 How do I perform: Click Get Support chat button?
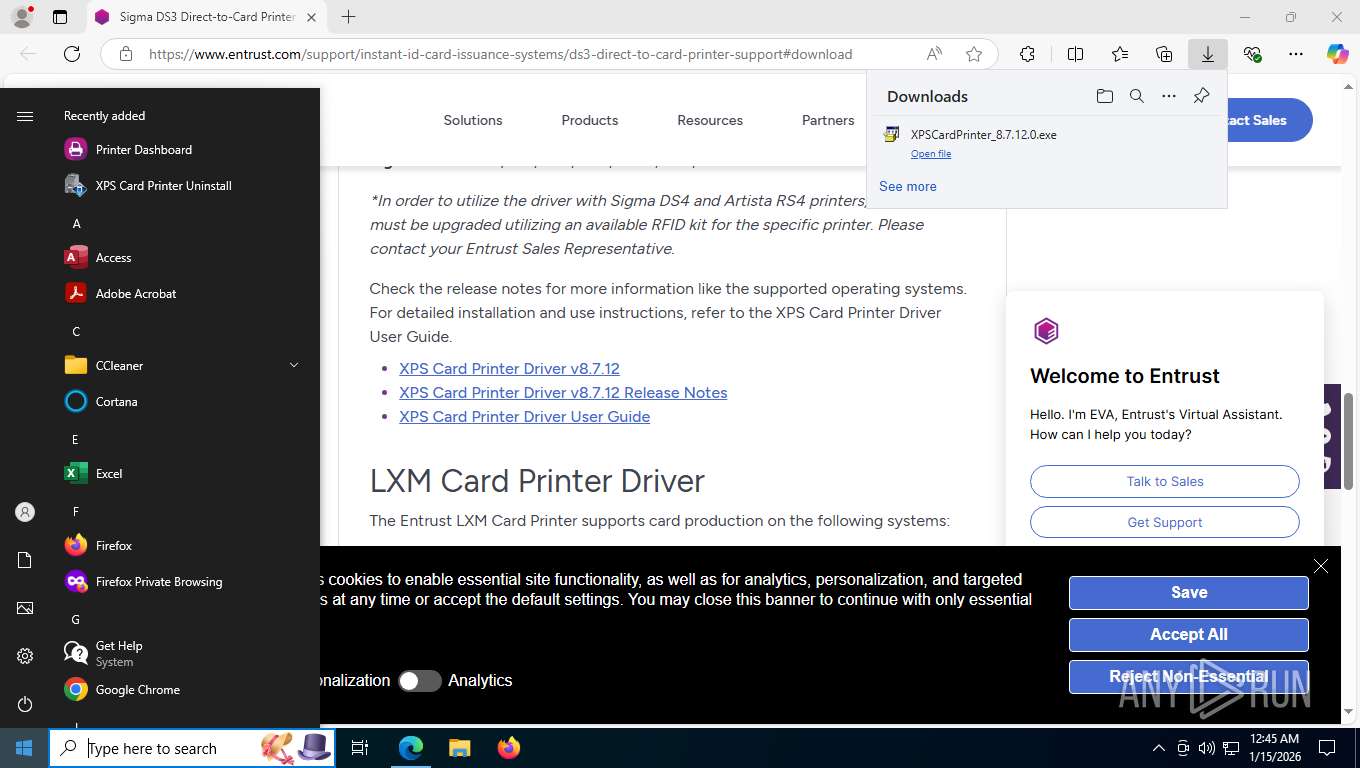point(1165,522)
